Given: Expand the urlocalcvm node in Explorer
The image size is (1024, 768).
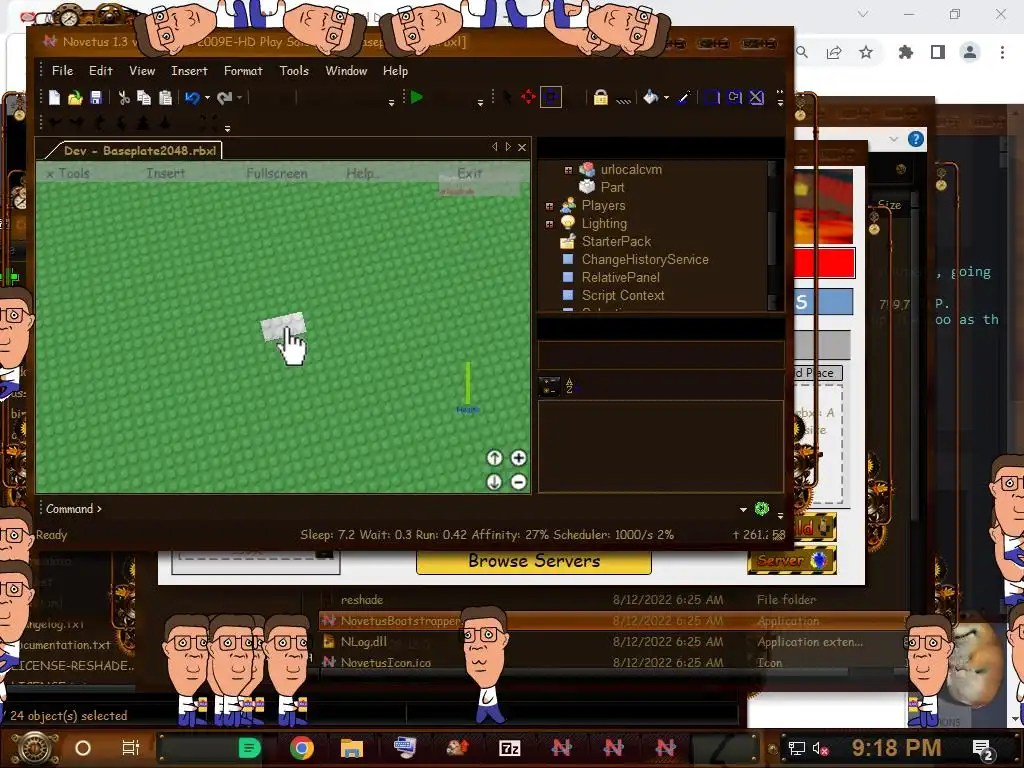Looking at the screenshot, I should point(568,170).
